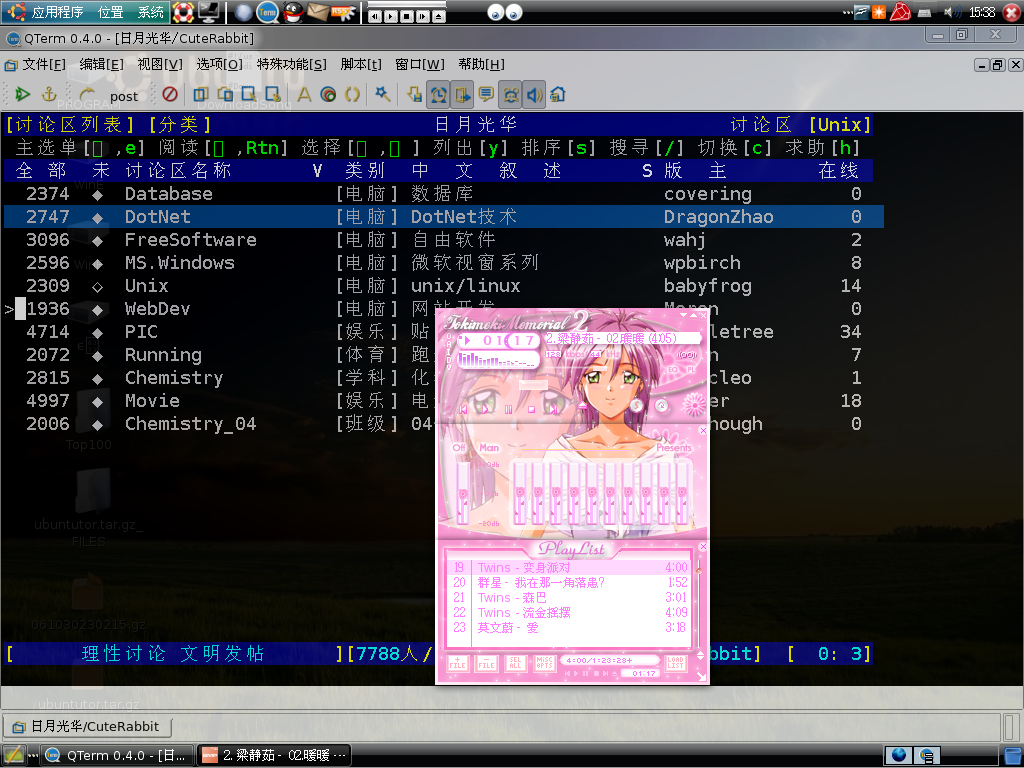
Task: Open 窗口[W] menu
Action: click(x=419, y=64)
